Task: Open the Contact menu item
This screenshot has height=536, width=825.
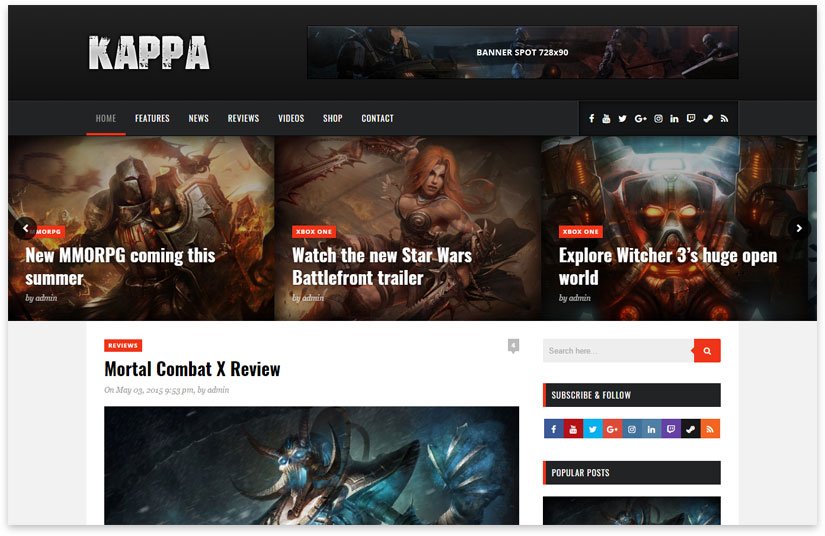Action: 377,118
